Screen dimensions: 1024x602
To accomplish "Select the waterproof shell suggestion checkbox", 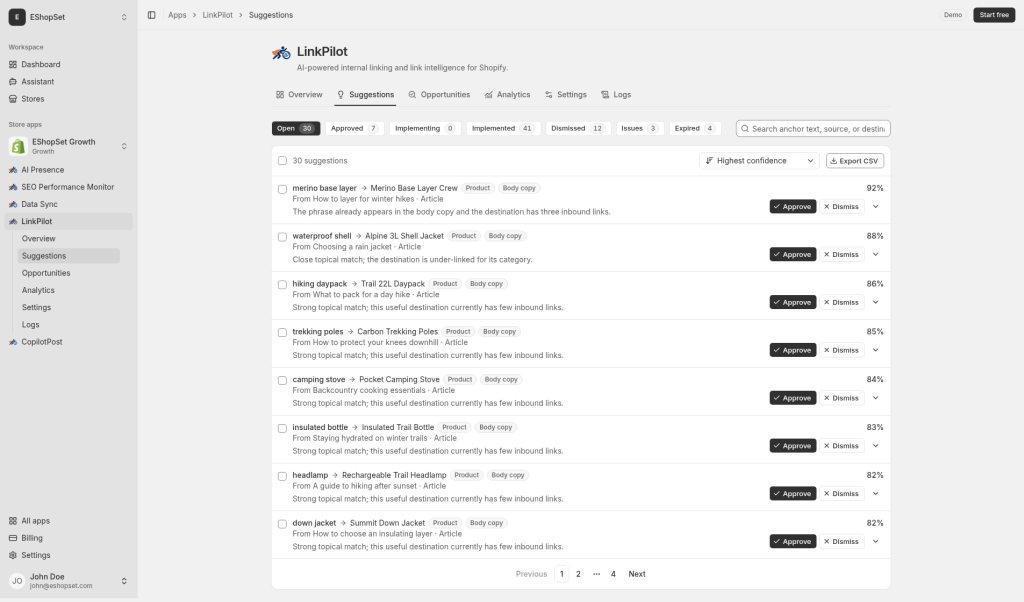I will tap(282, 237).
